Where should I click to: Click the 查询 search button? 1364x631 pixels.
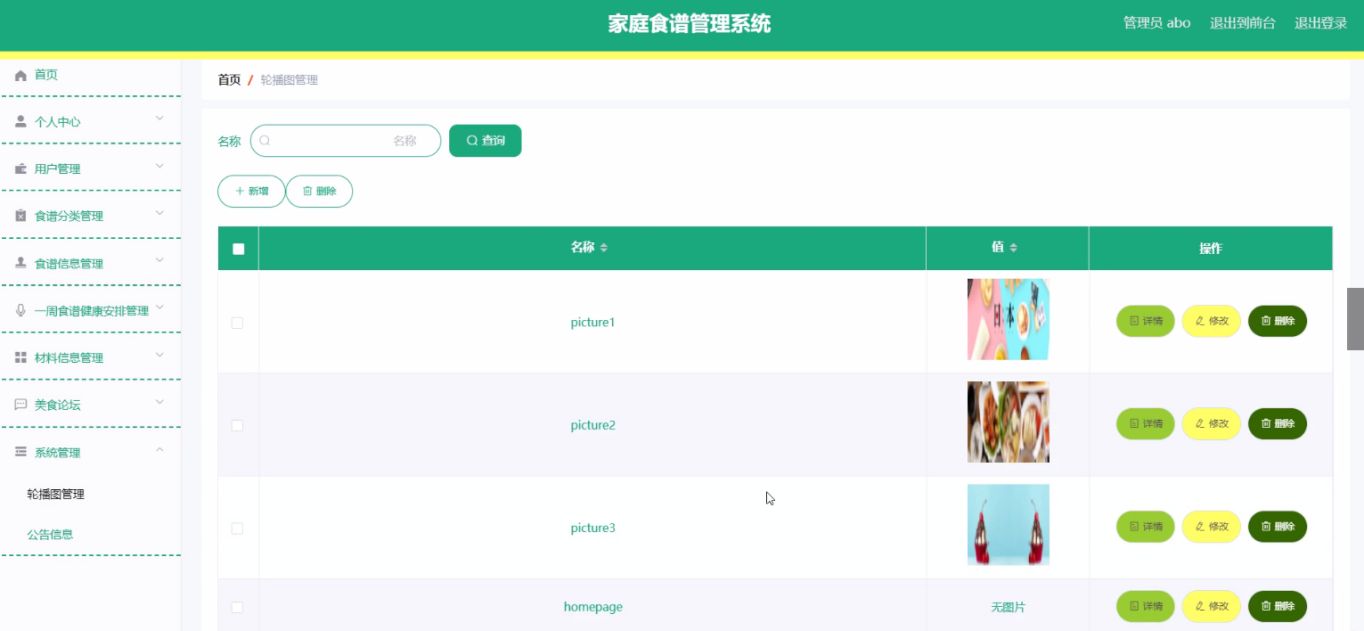click(485, 141)
